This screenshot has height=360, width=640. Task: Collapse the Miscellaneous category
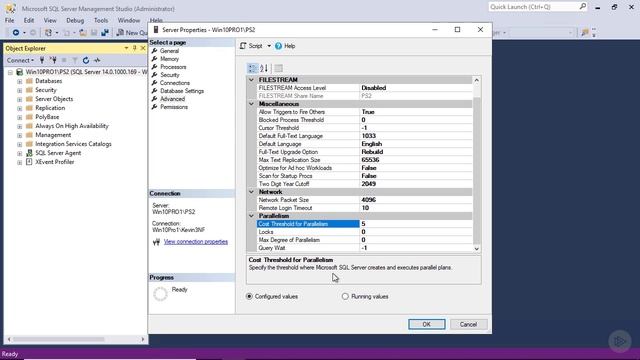point(251,104)
